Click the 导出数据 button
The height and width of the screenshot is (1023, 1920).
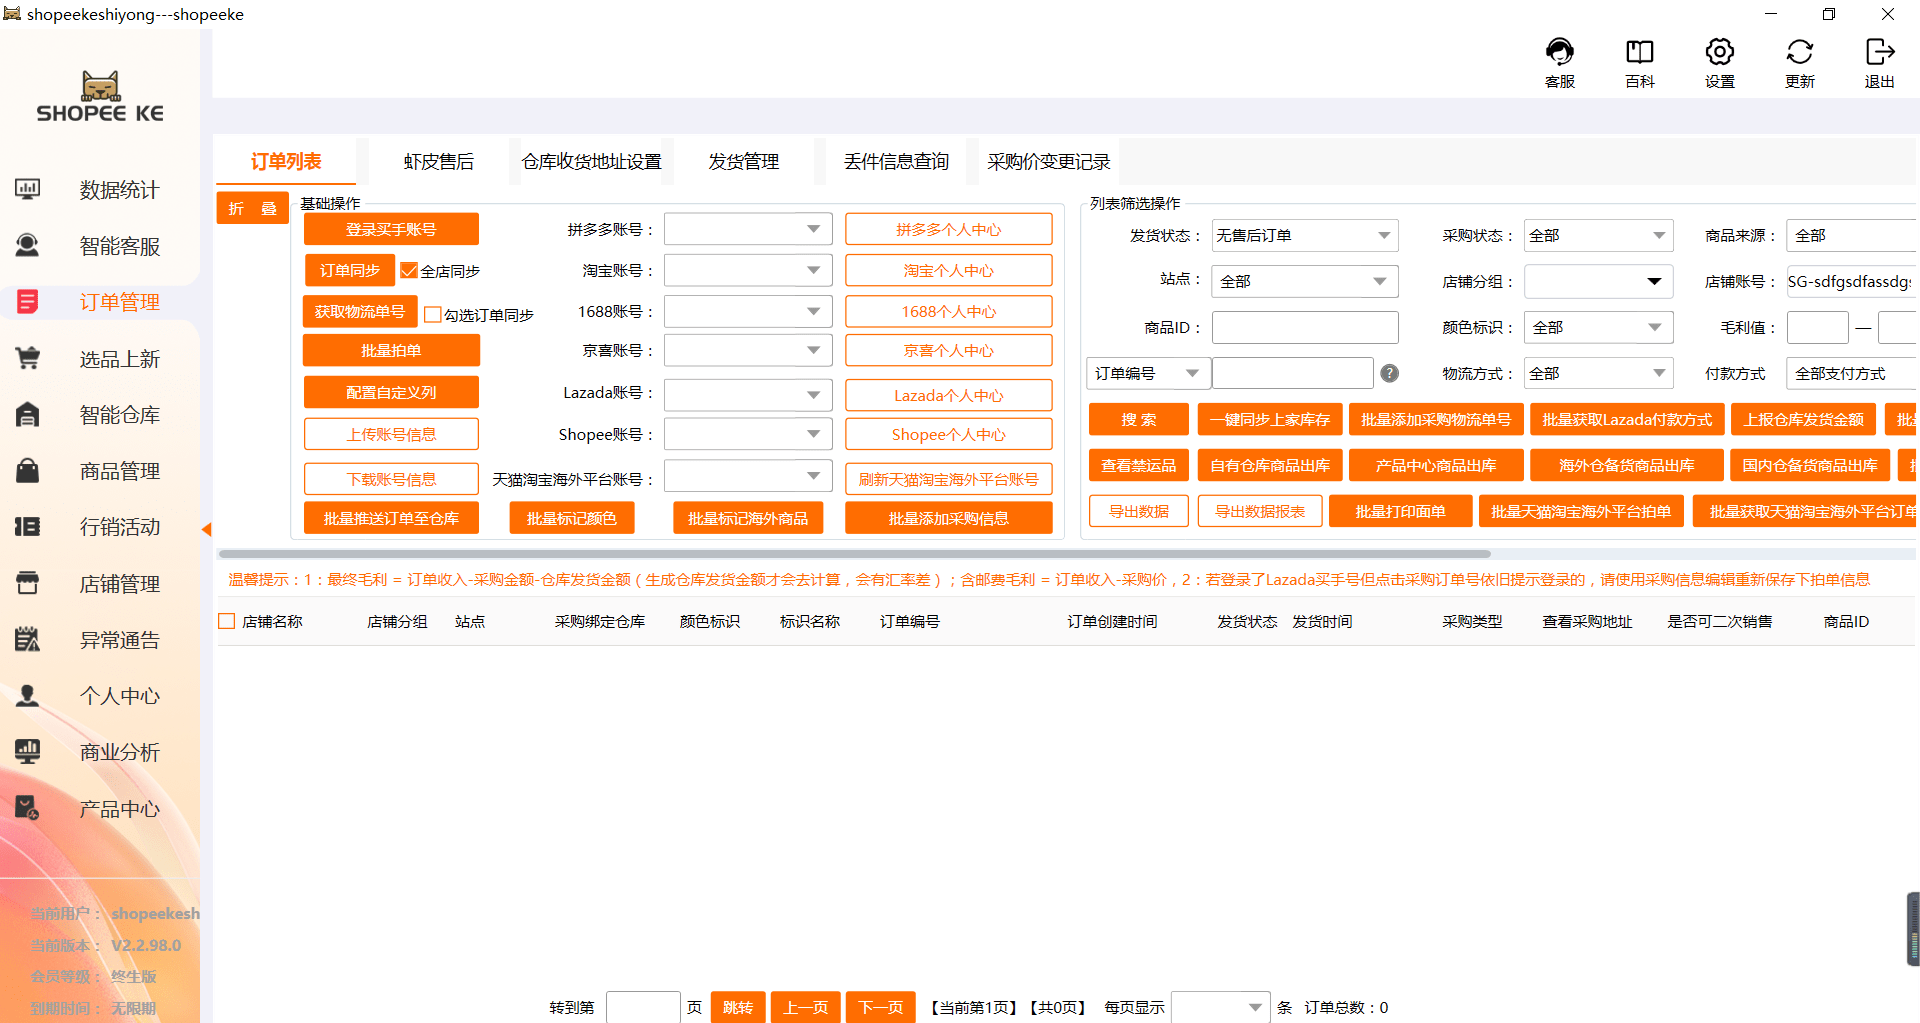[1138, 511]
